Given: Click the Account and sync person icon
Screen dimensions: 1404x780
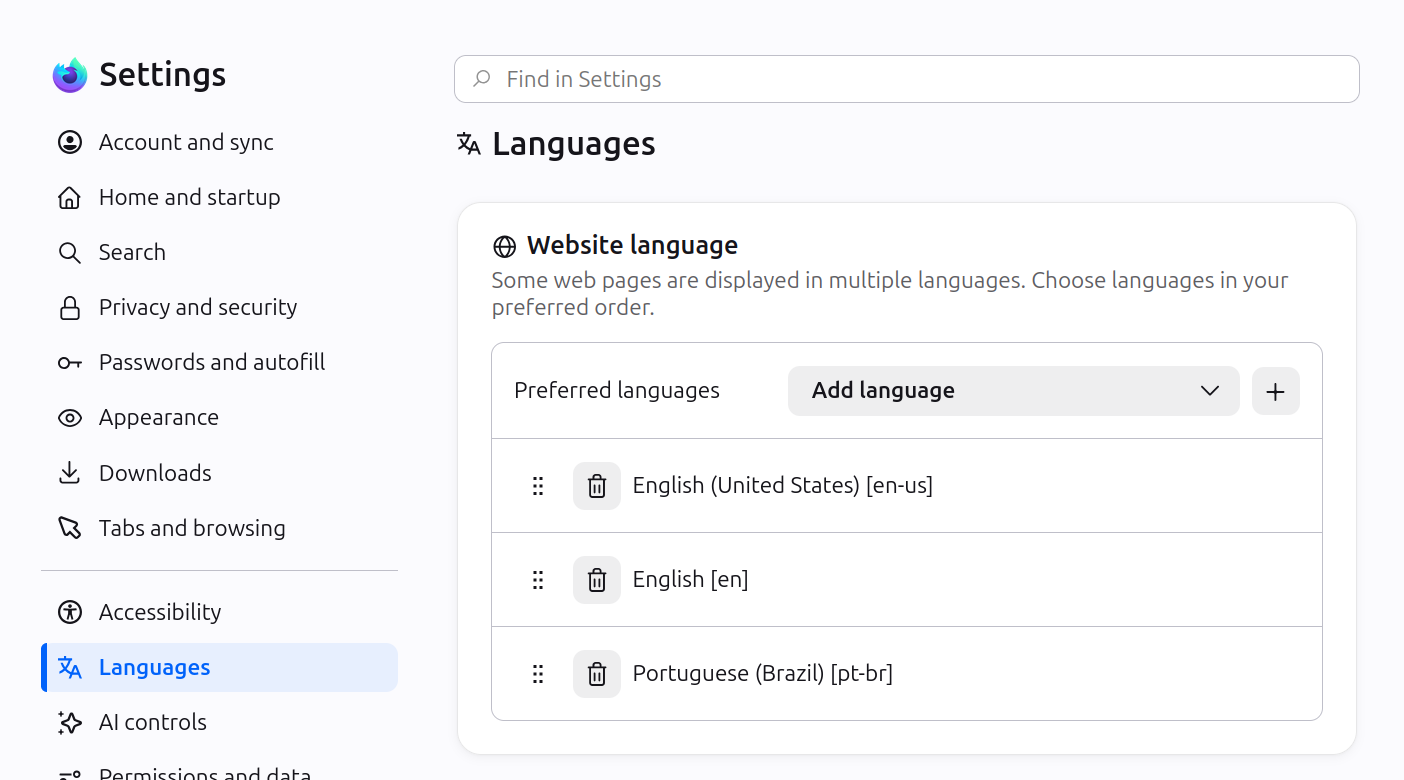Looking at the screenshot, I should [x=70, y=142].
